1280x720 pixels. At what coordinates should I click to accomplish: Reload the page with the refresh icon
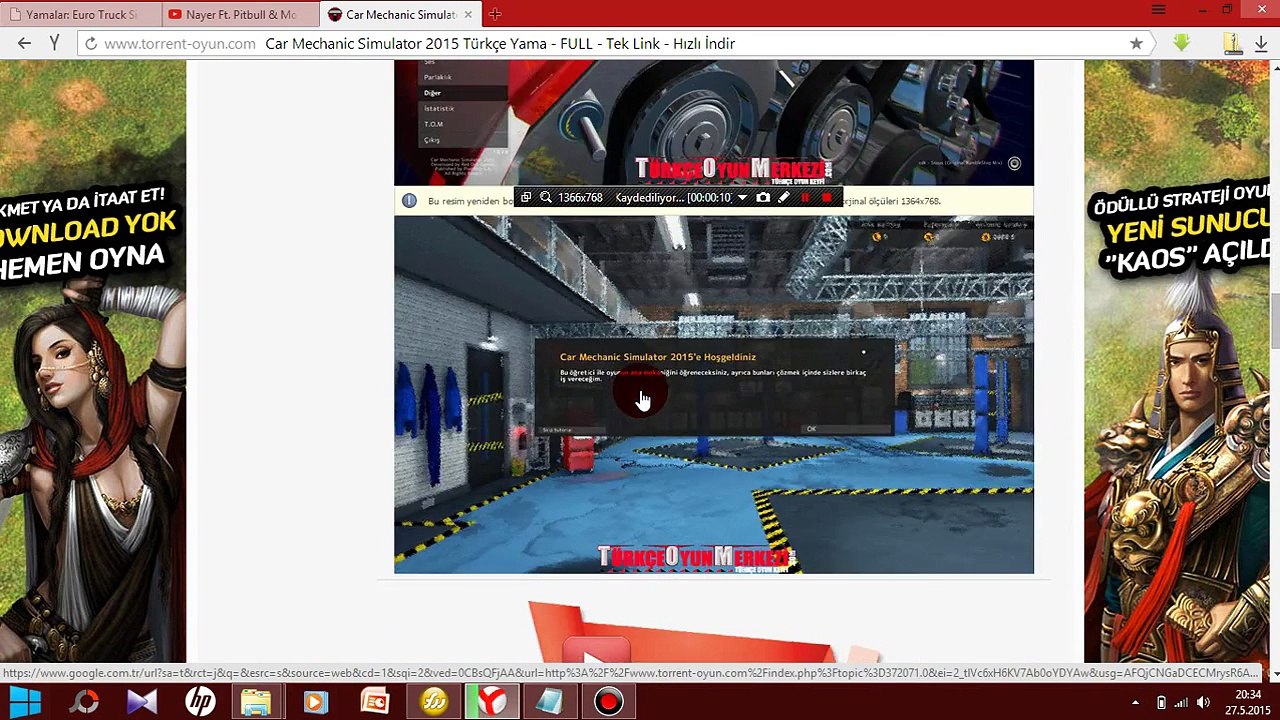(x=91, y=44)
